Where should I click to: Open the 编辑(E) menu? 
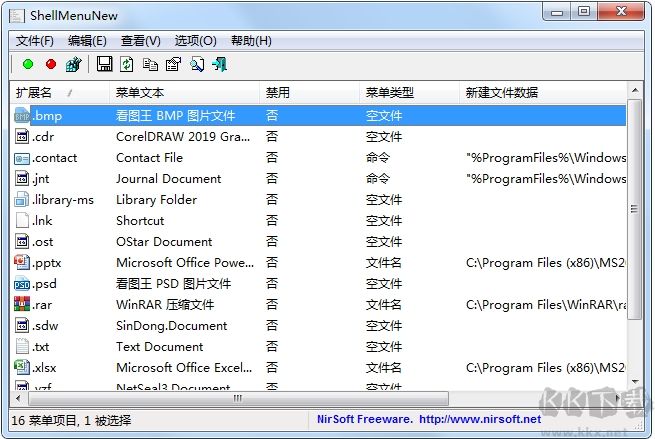[87, 41]
